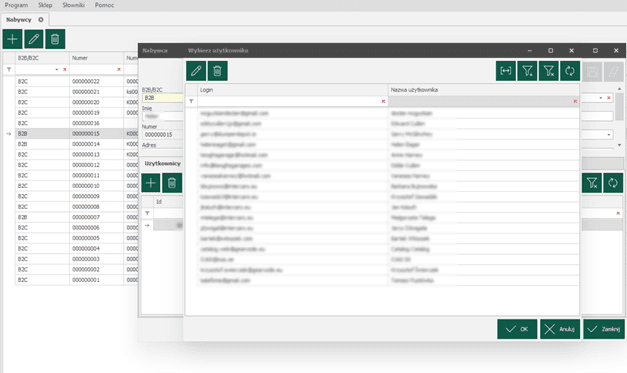Viewport: 627px width, 373px height.
Task: Clear Nabywca users grid filter with red x
Action: [x=618, y=213]
